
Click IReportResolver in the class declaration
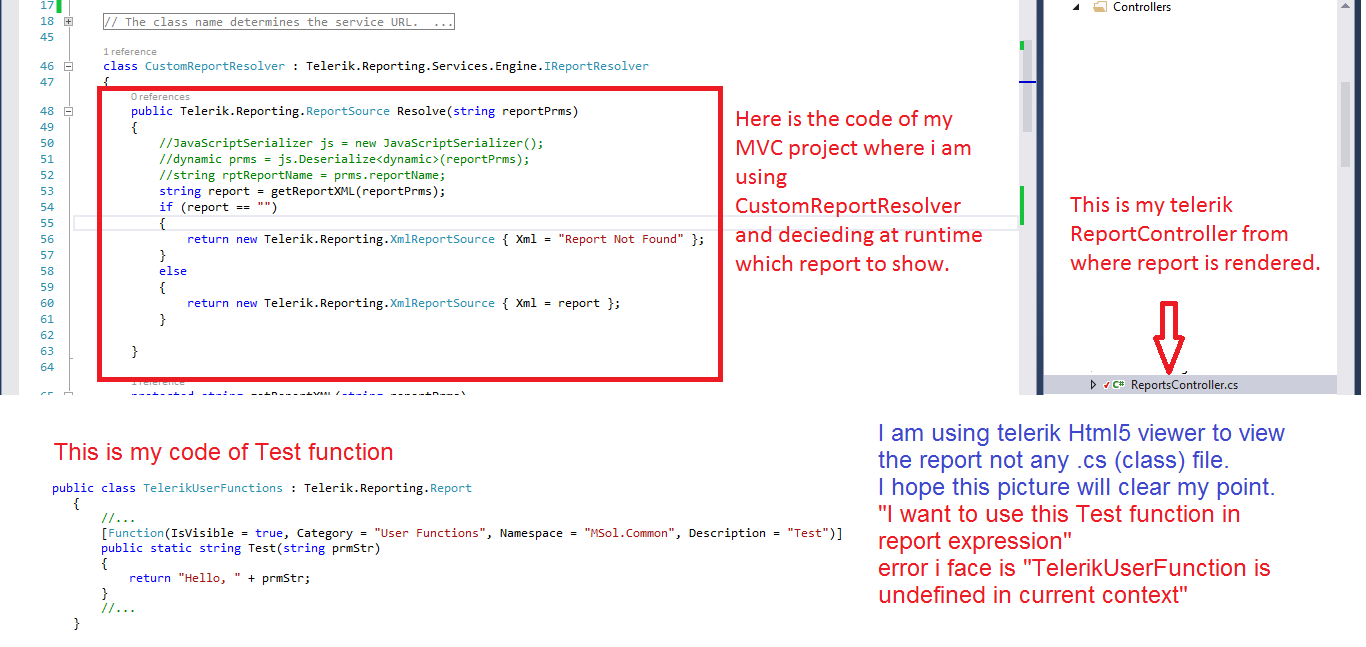click(596, 66)
